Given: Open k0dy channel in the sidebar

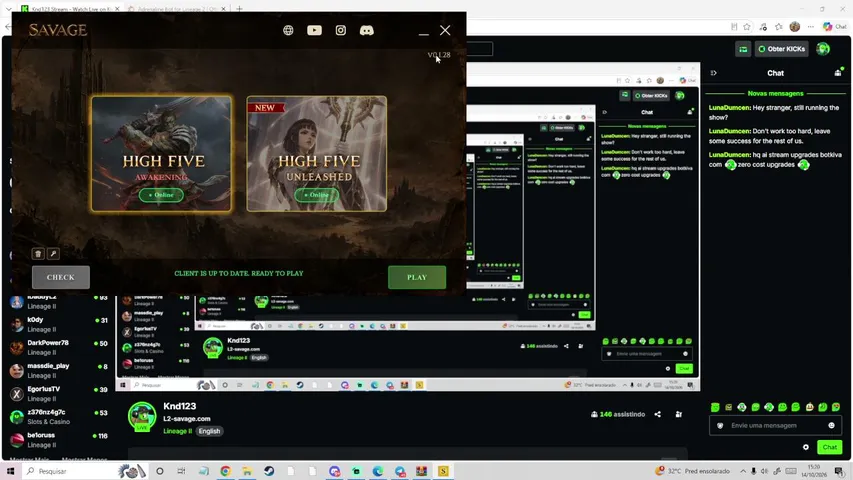Looking at the screenshot, I should pyautogui.click(x=59, y=324).
